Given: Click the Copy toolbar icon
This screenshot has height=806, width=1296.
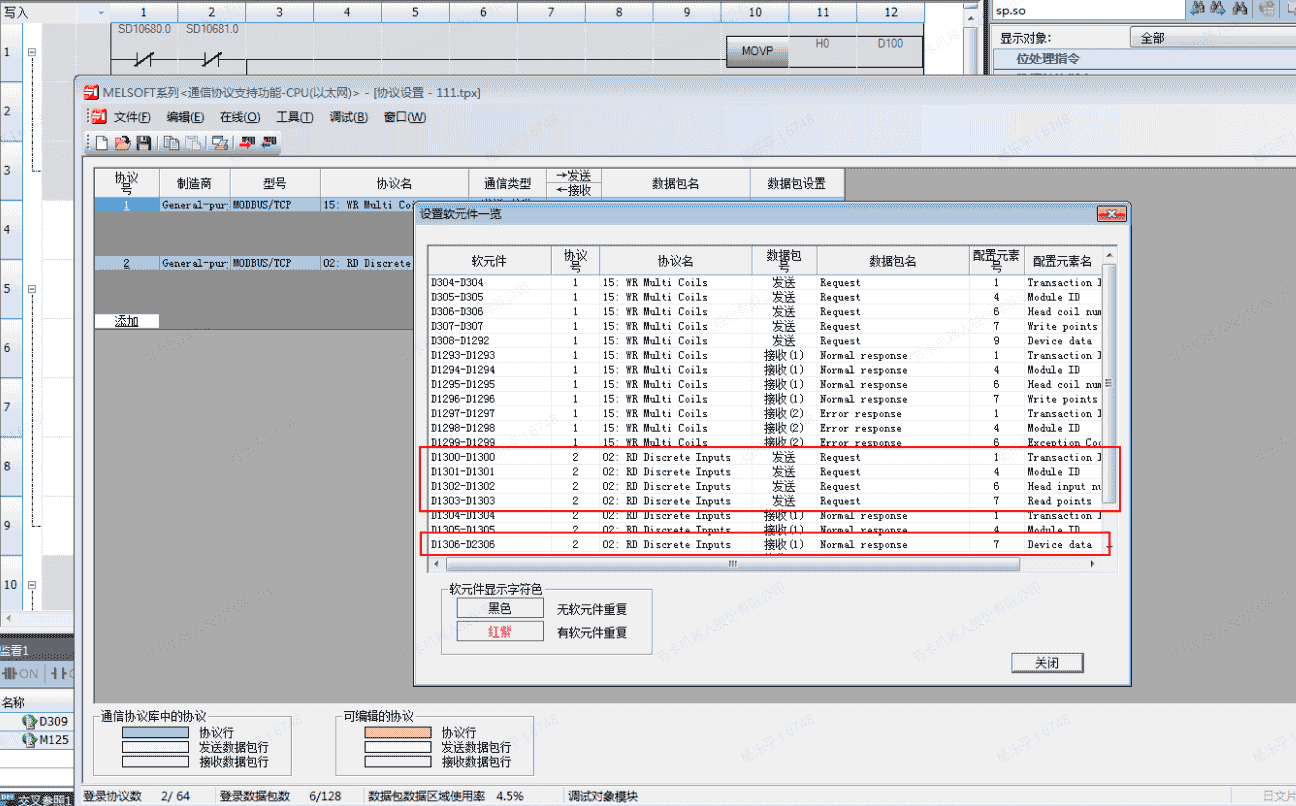Looking at the screenshot, I should [x=171, y=143].
